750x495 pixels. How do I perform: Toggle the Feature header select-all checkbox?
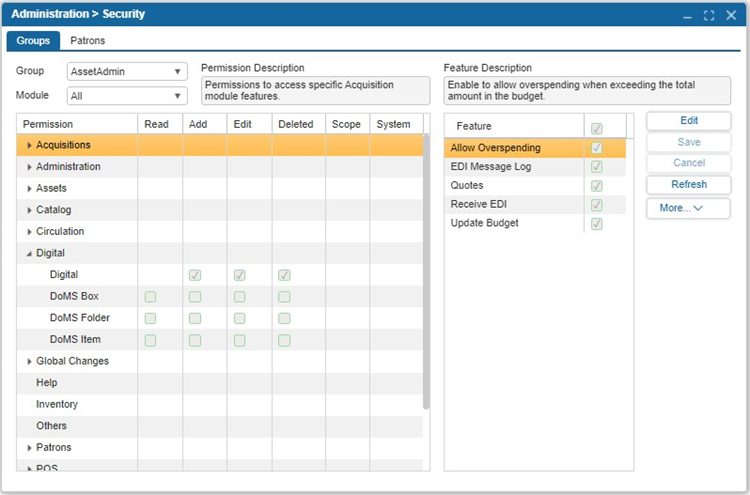596,128
